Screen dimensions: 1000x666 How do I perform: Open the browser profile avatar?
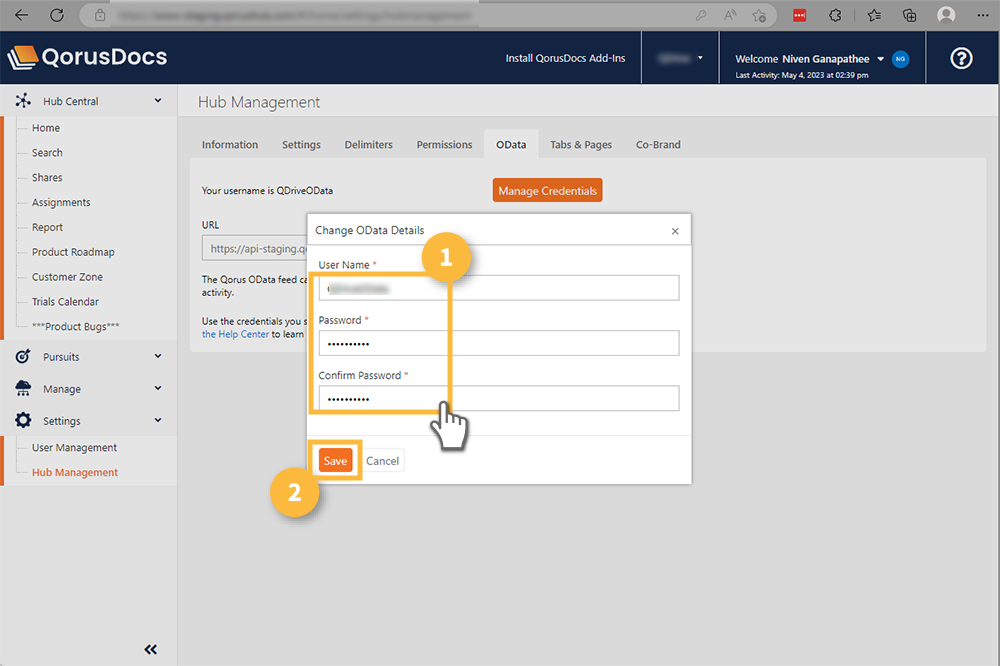point(946,15)
